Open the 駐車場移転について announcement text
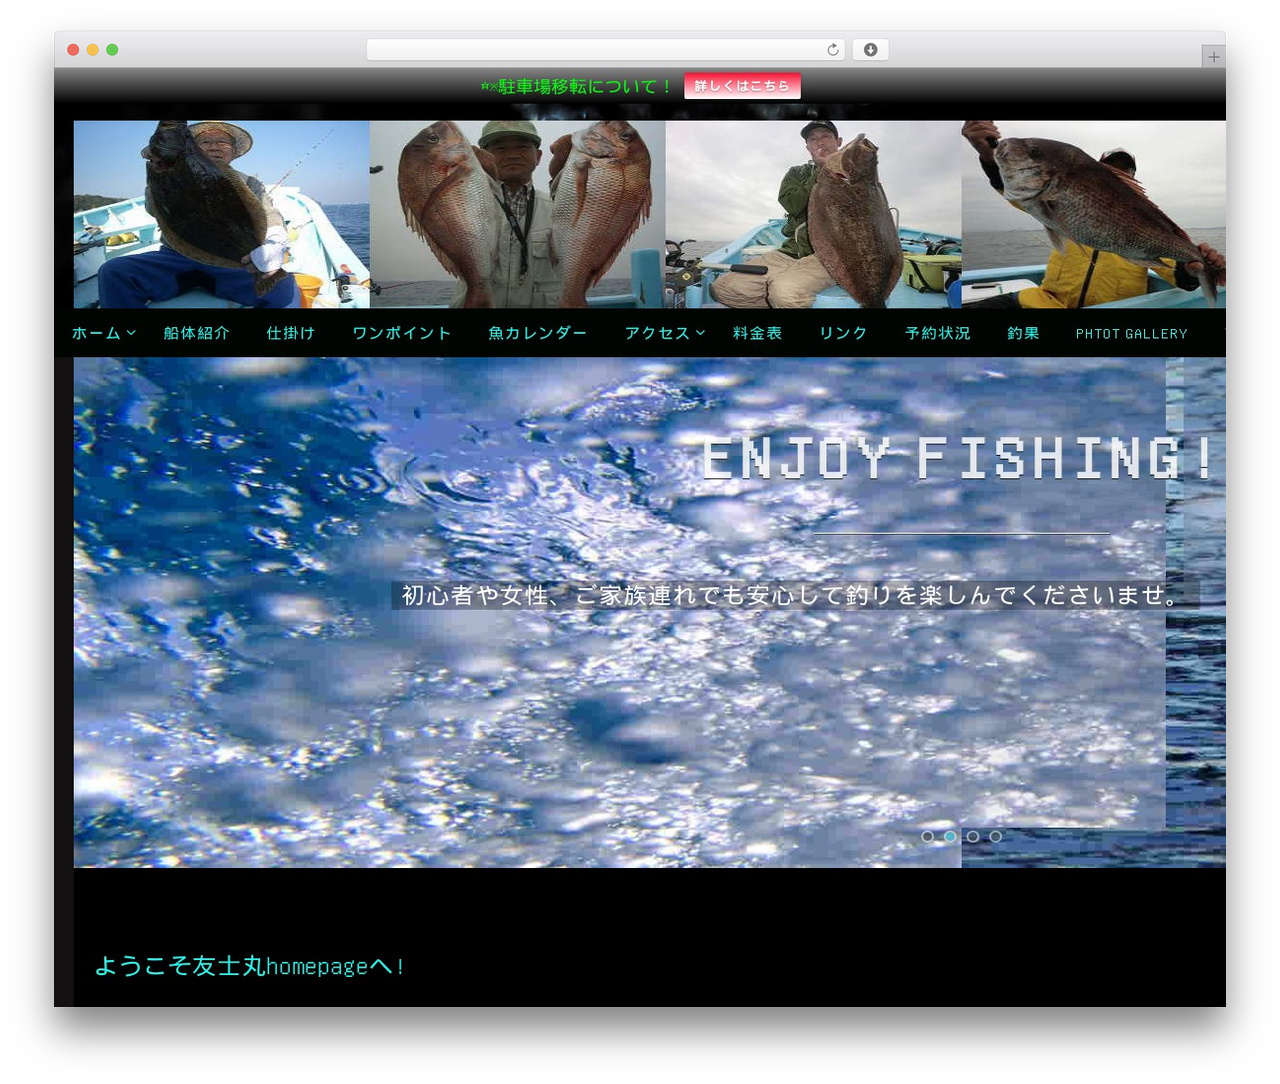Screen dimensions: 1280x1084 pyautogui.click(x=575, y=87)
